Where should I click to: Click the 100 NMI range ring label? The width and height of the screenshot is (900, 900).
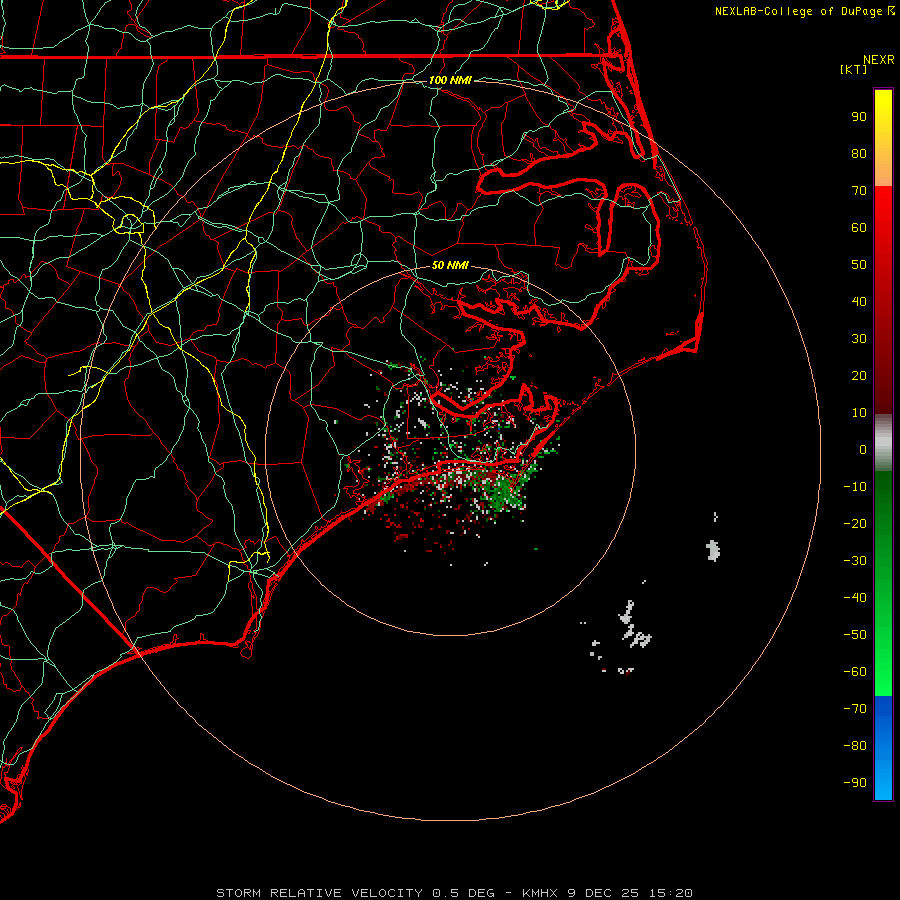coord(450,80)
